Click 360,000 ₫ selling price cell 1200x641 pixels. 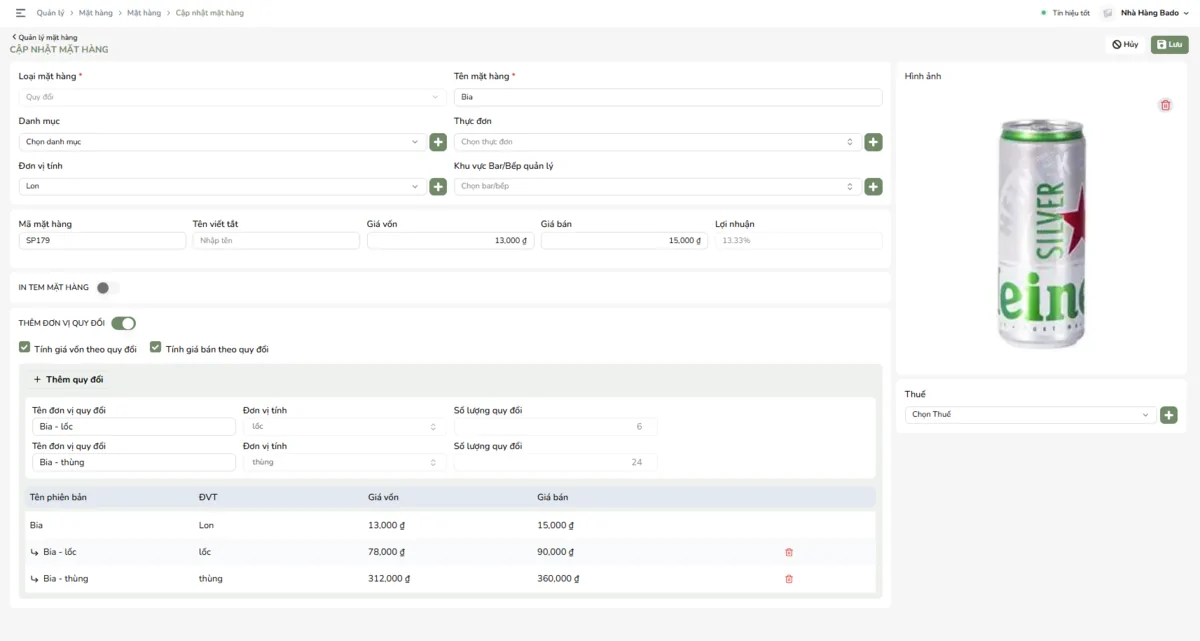pyautogui.click(x=558, y=578)
